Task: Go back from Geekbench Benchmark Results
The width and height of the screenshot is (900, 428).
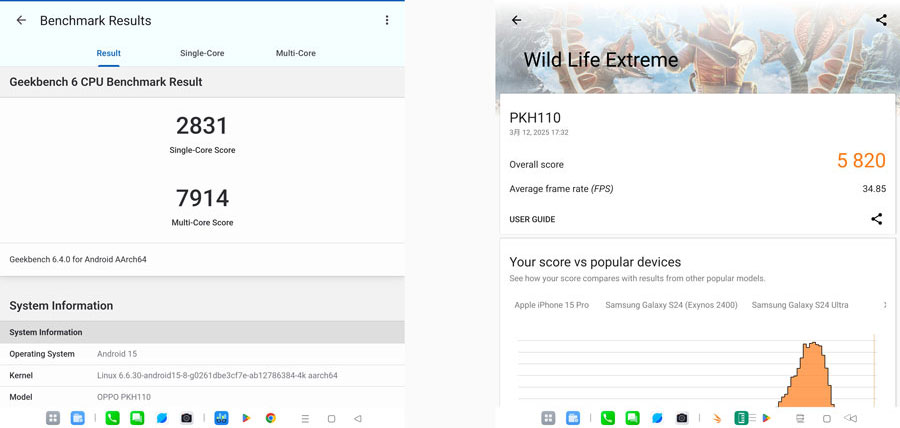Action: [x=21, y=21]
